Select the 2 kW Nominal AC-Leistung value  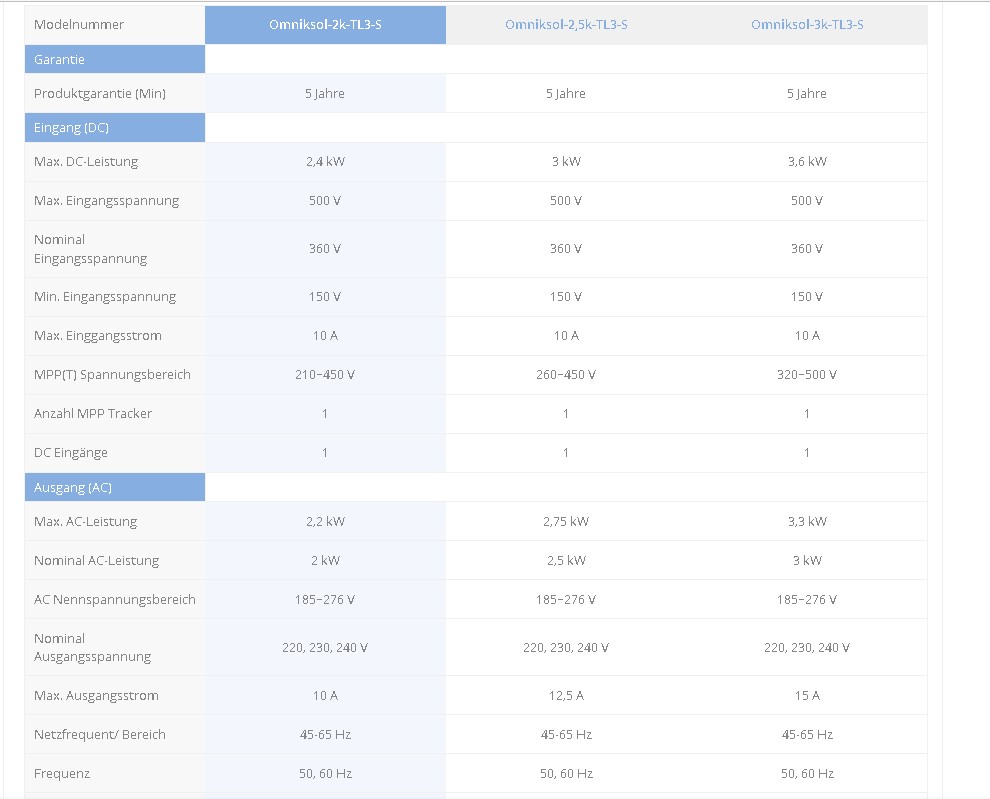pos(325,561)
